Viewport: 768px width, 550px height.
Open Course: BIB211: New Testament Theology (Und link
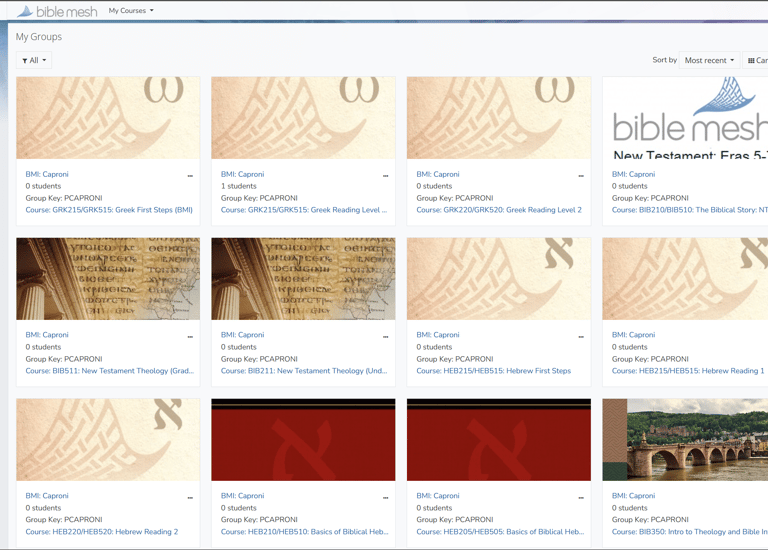[x=304, y=371]
